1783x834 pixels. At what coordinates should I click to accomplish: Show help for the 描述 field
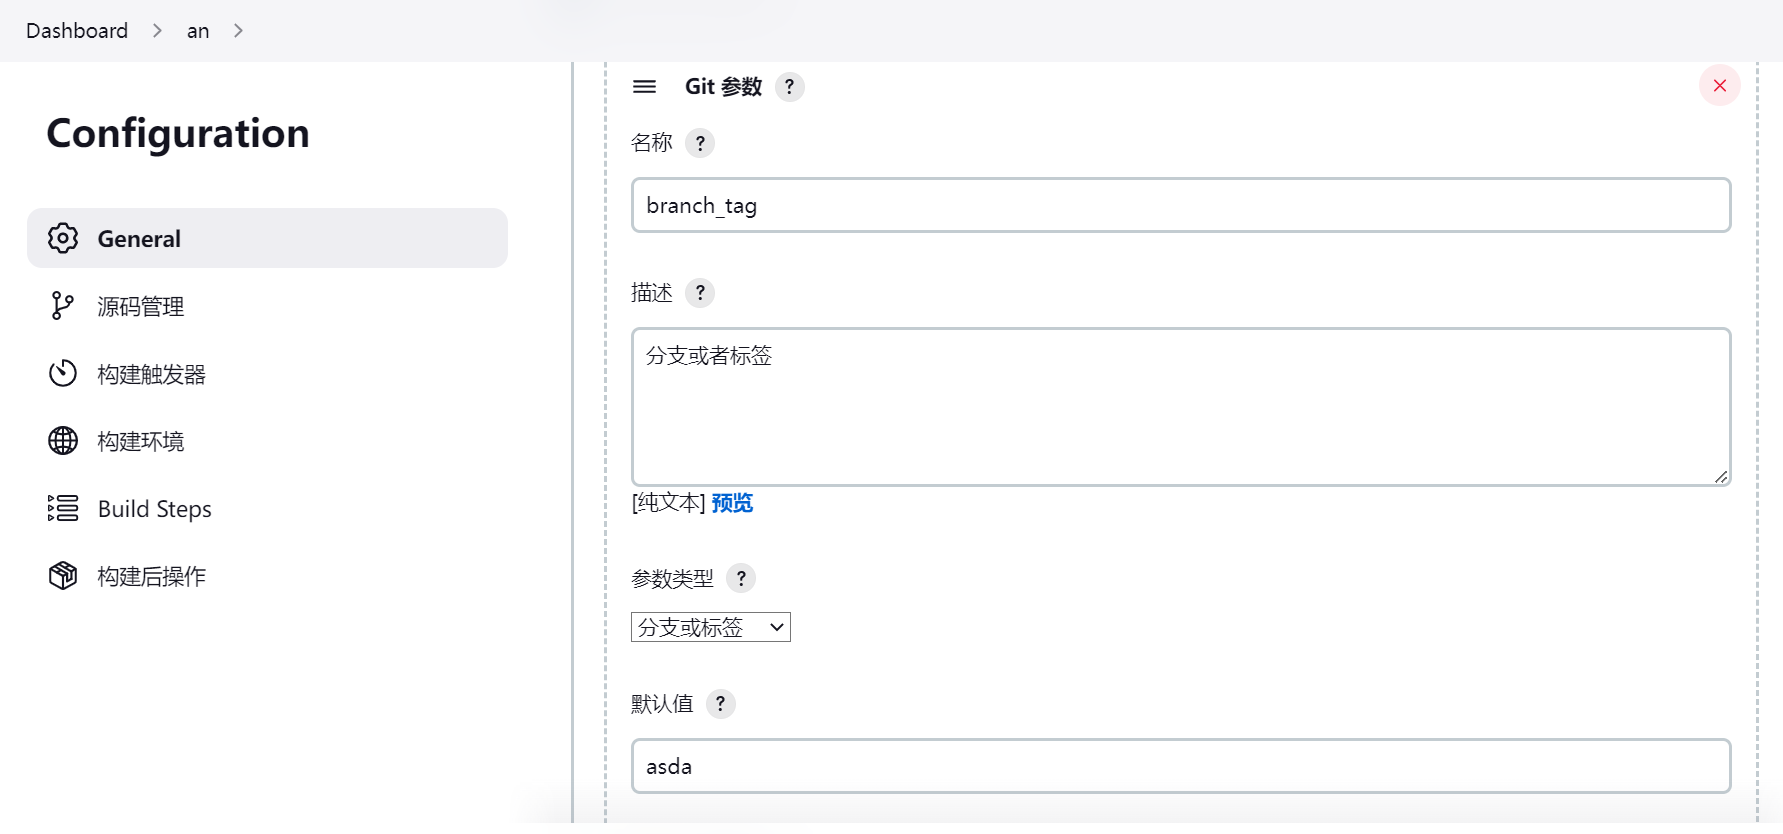[700, 293]
